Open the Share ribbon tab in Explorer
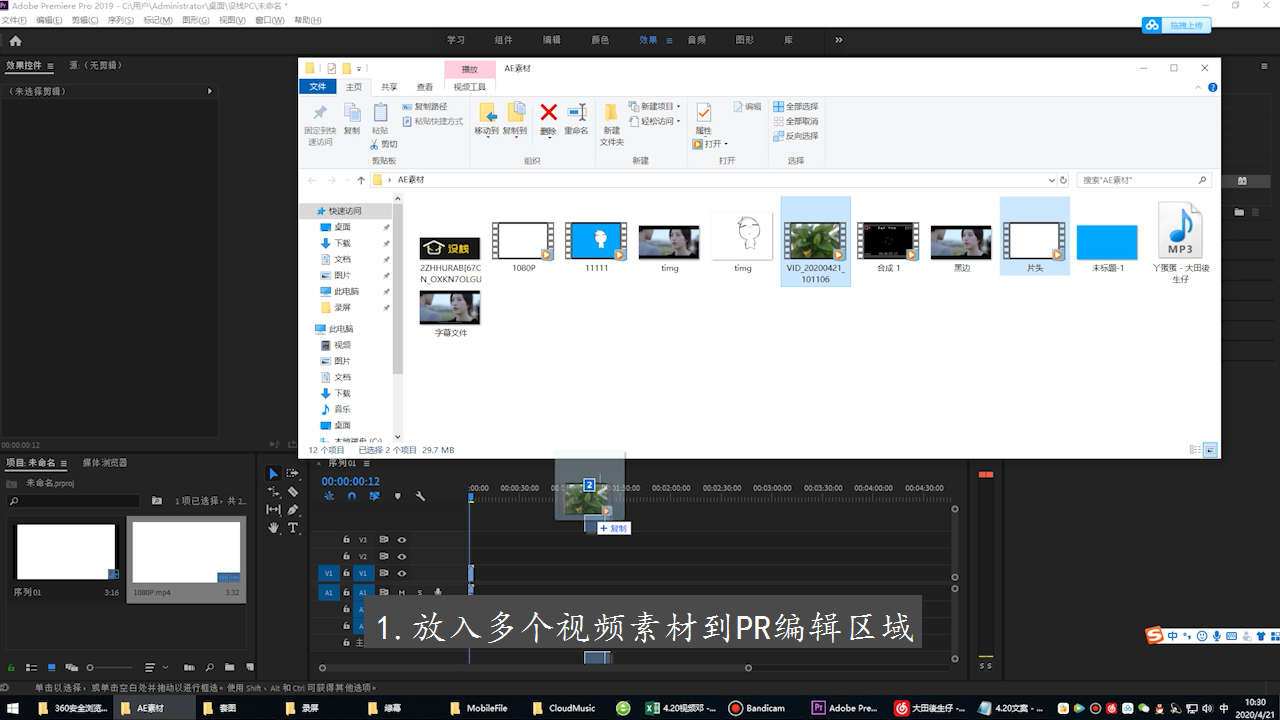This screenshot has height=720, width=1280. 389,87
